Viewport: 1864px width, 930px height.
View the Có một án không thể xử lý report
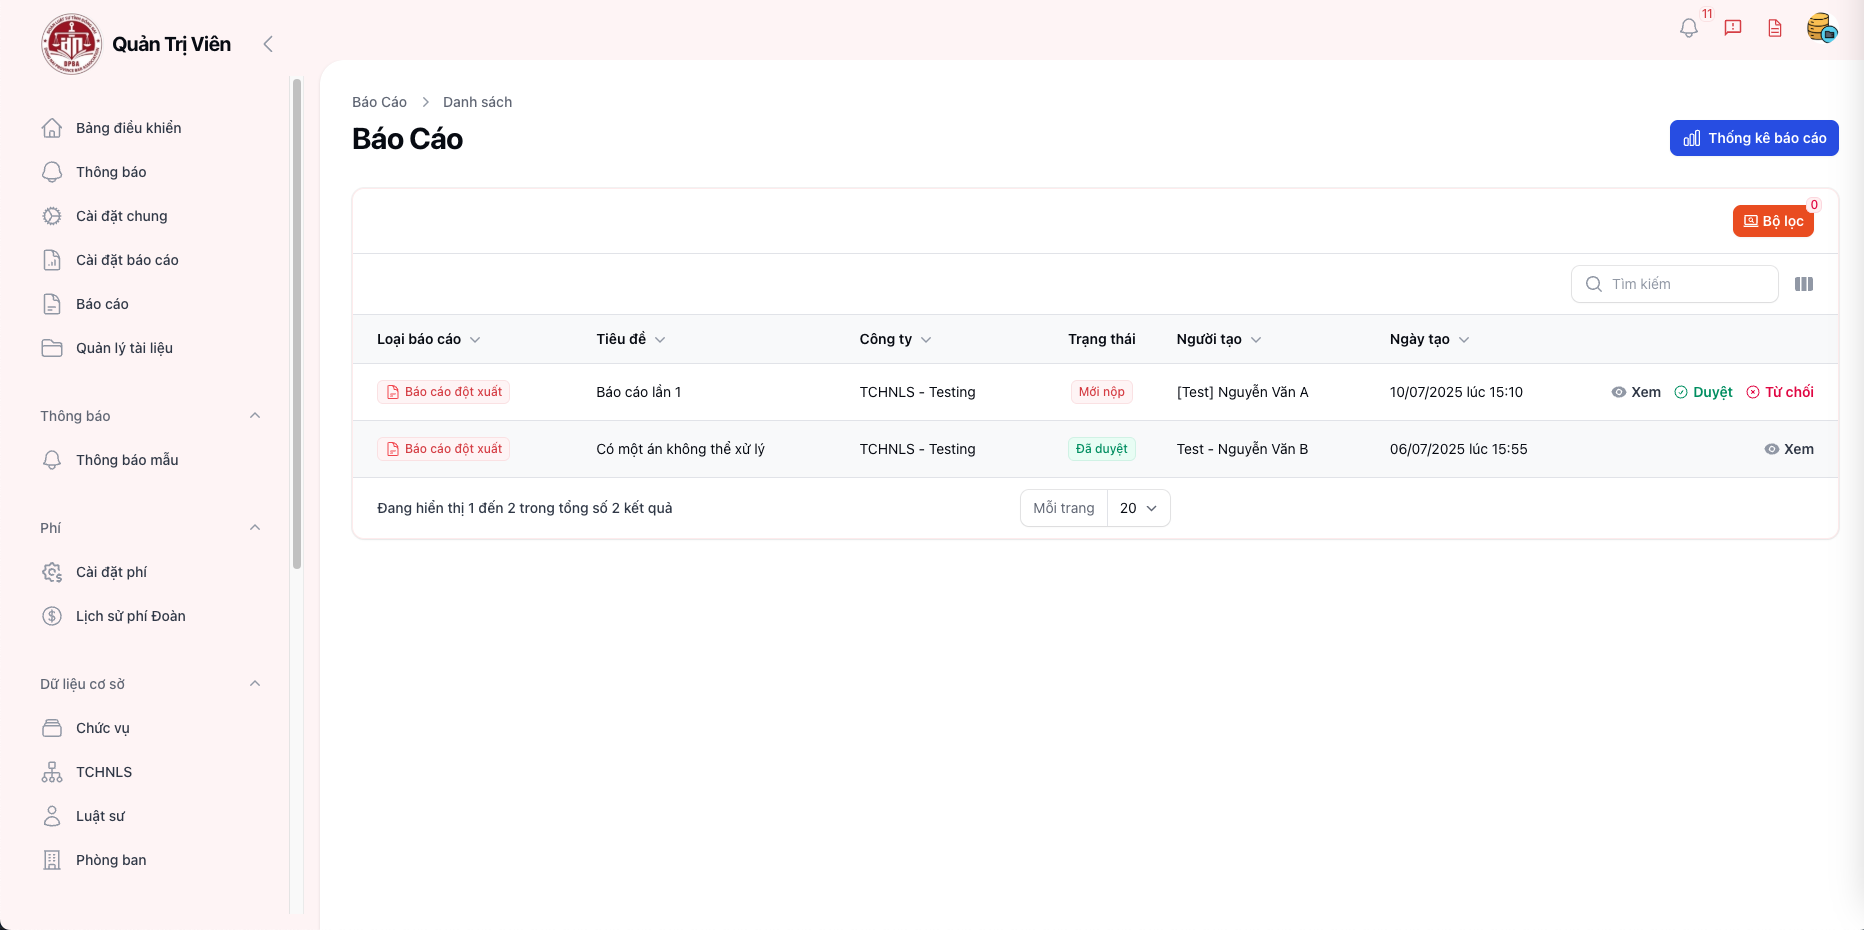point(1789,449)
